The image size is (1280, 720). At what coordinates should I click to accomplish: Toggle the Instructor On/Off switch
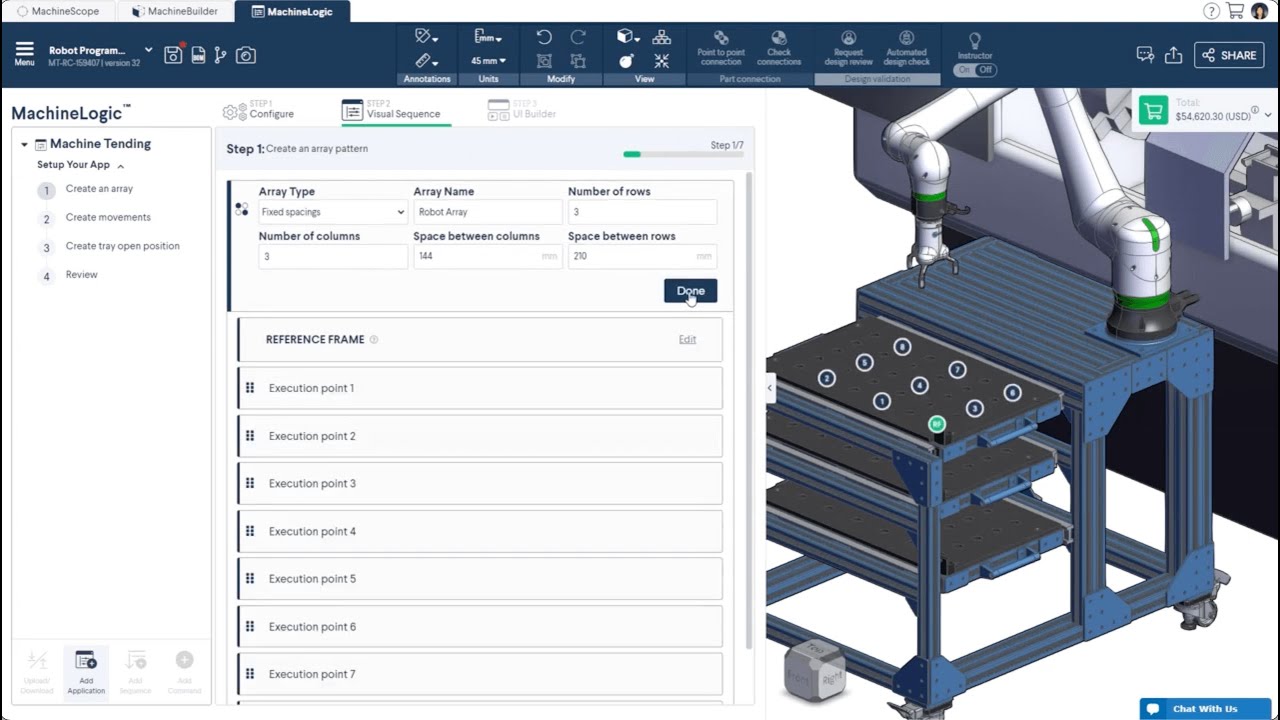click(975, 70)
